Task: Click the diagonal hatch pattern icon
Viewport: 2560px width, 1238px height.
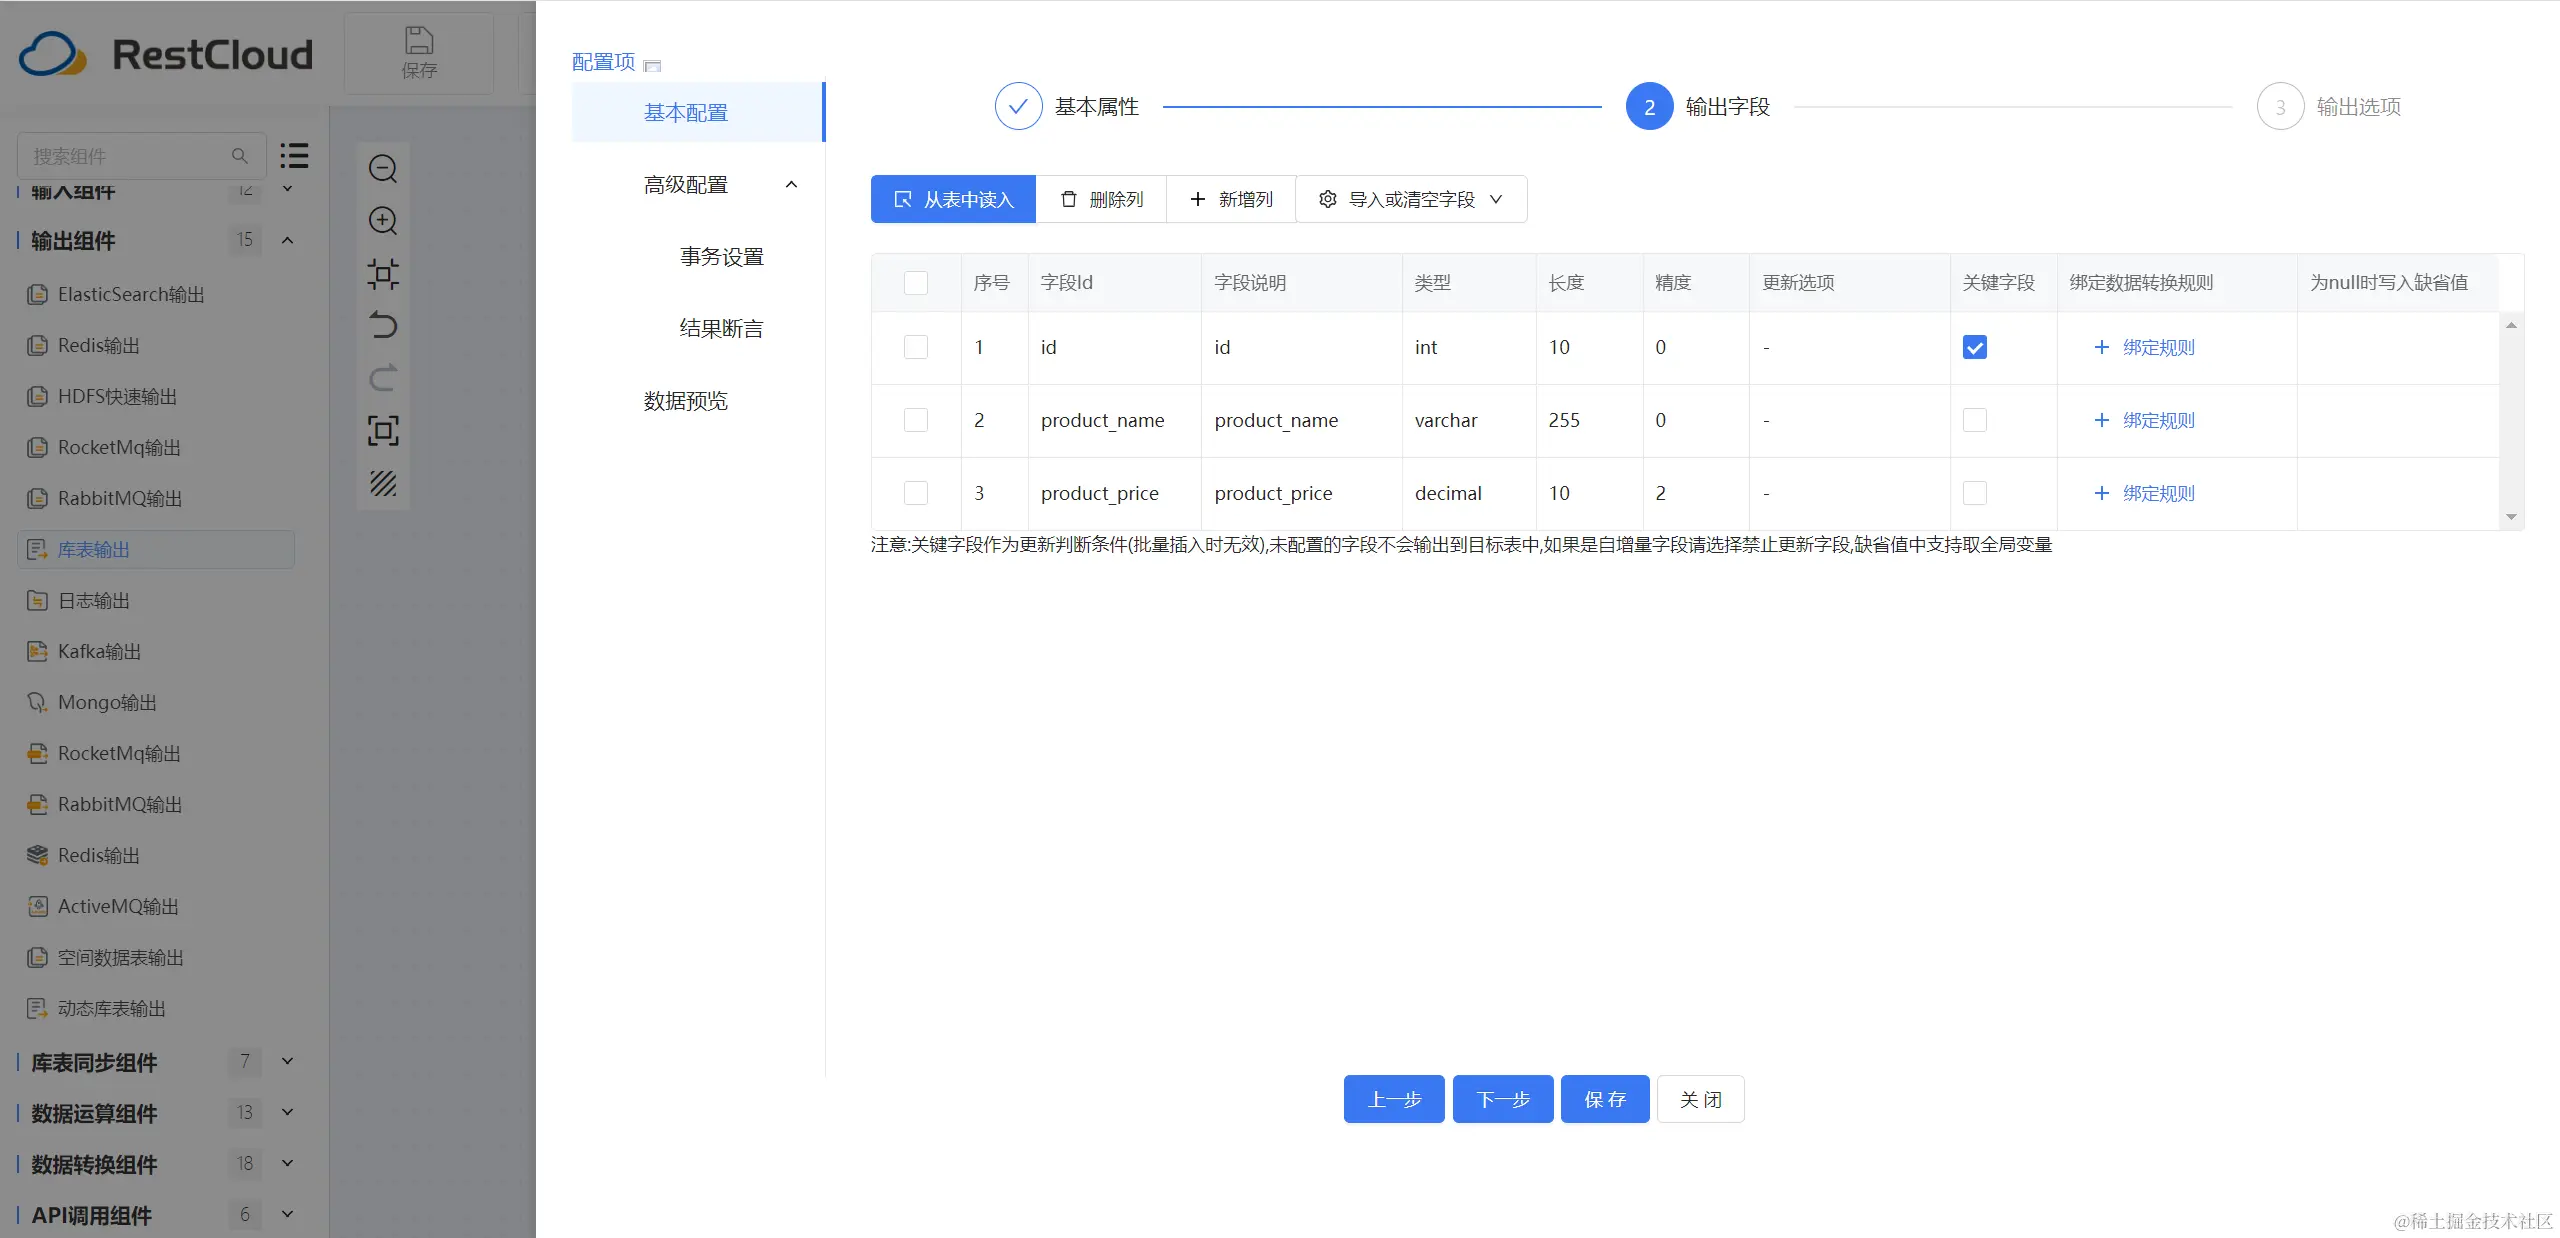Action: [x=383, y=484]
